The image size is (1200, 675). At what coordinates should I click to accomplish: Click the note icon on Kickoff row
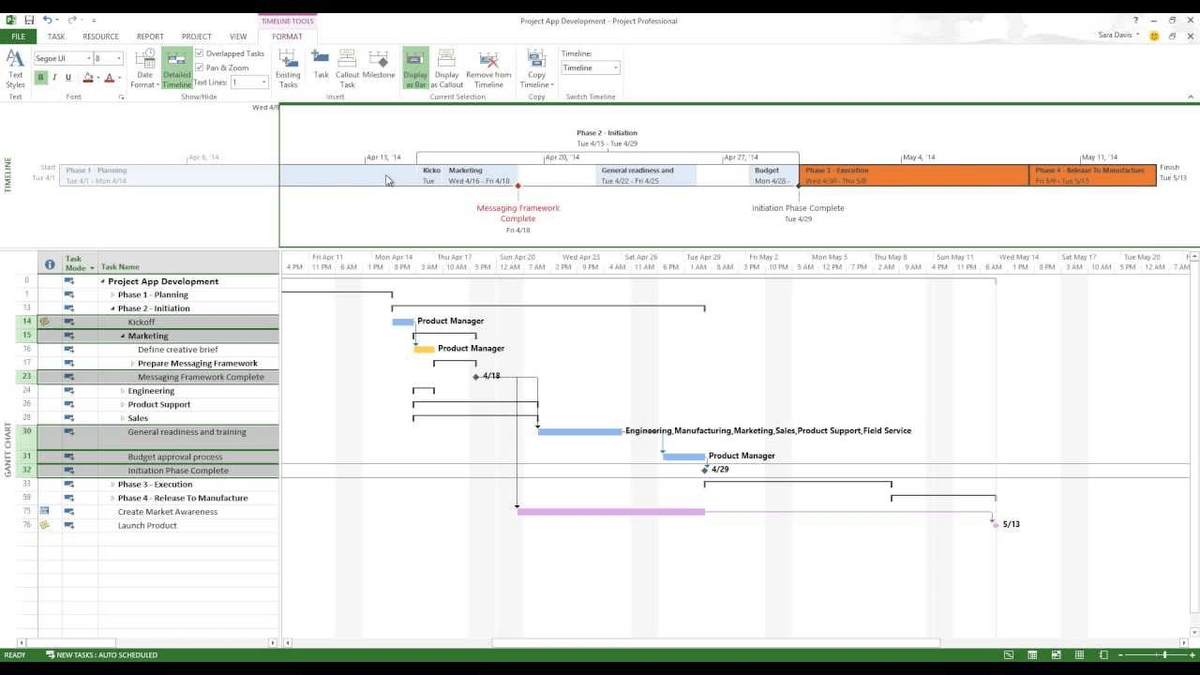(45, 322)
